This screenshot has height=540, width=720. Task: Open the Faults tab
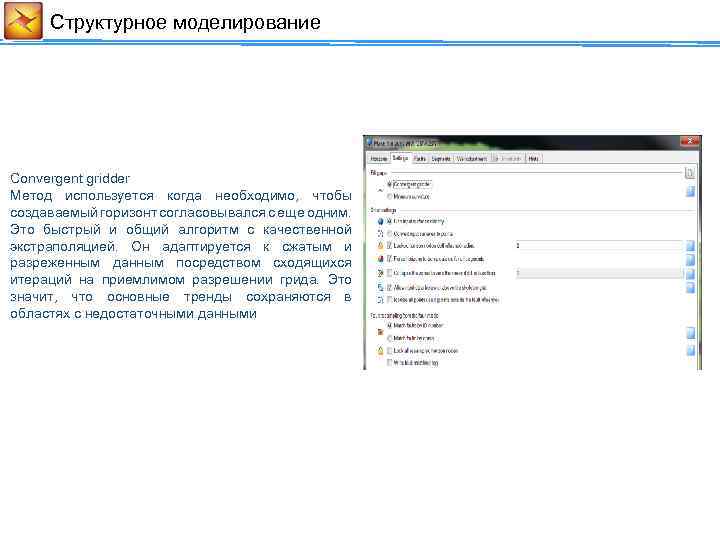point(420,159)
